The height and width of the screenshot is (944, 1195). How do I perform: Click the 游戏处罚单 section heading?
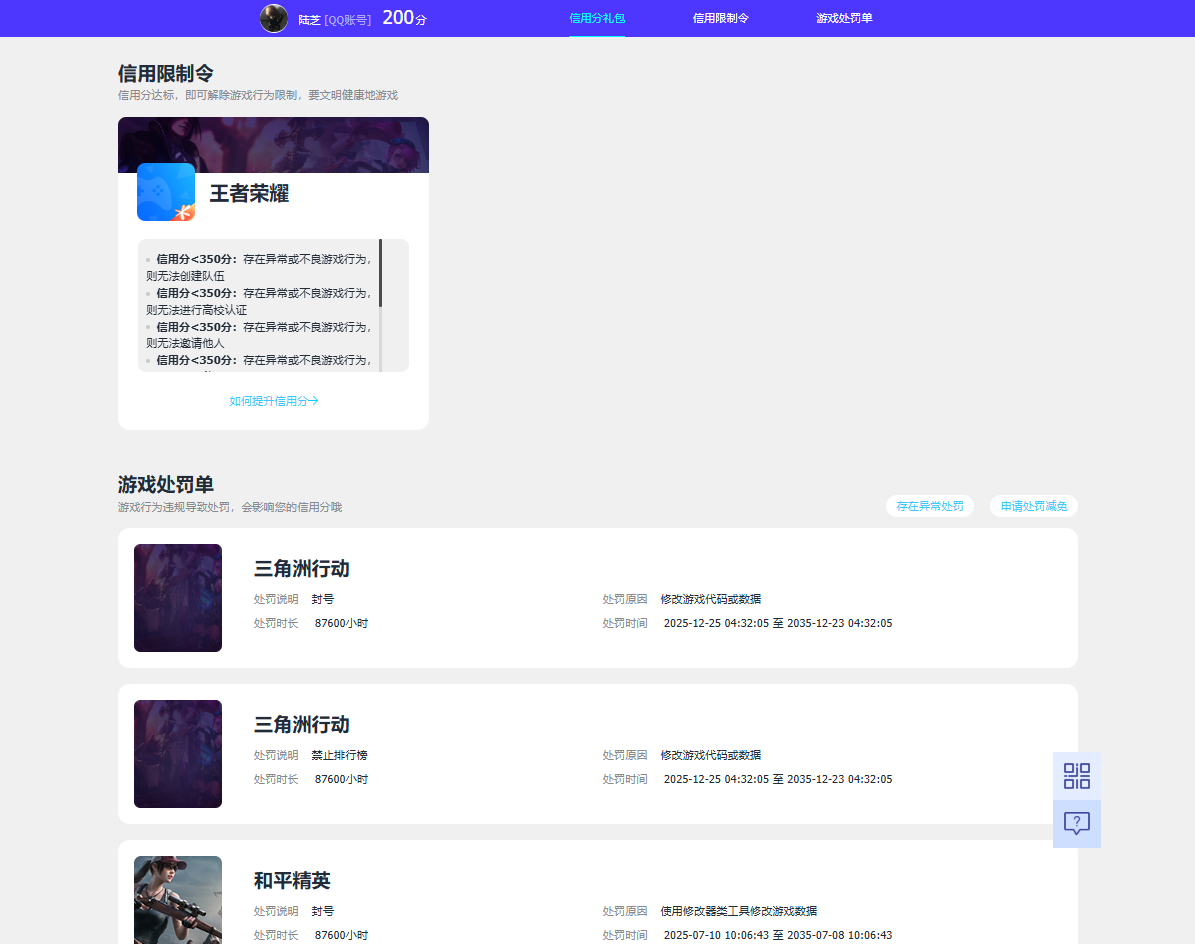pos(165,485)
